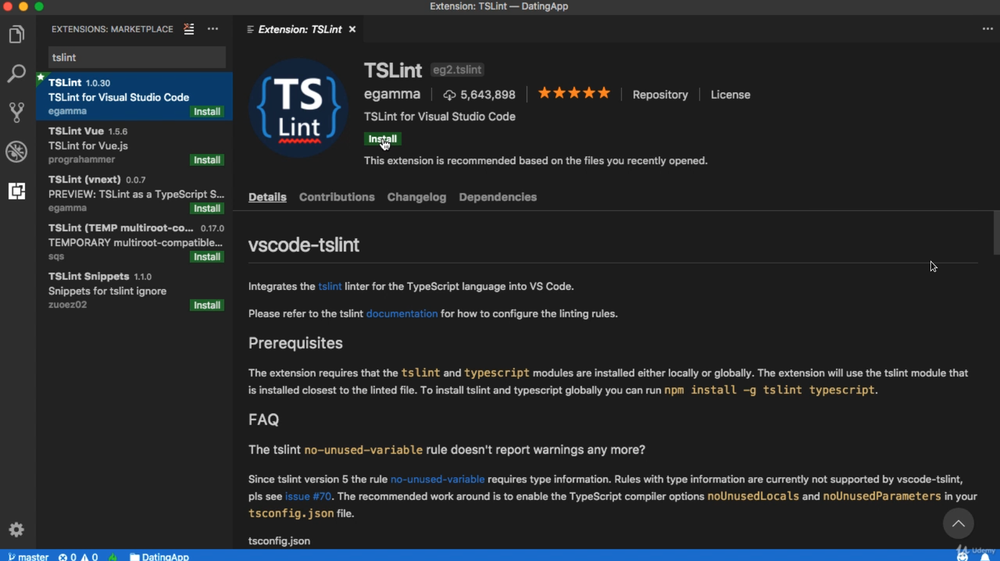Click the tsconfig.json code text
This screenshot has width=1000, height=561.
291,513
